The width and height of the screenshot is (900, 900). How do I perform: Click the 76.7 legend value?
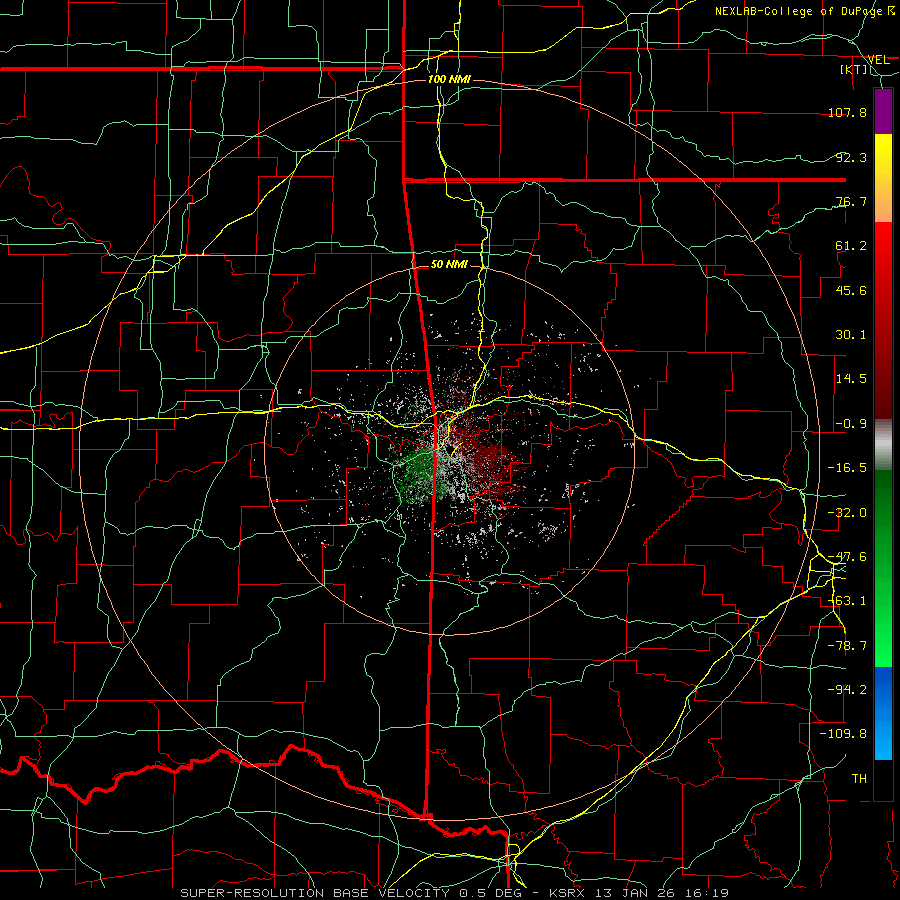point(851,201)
